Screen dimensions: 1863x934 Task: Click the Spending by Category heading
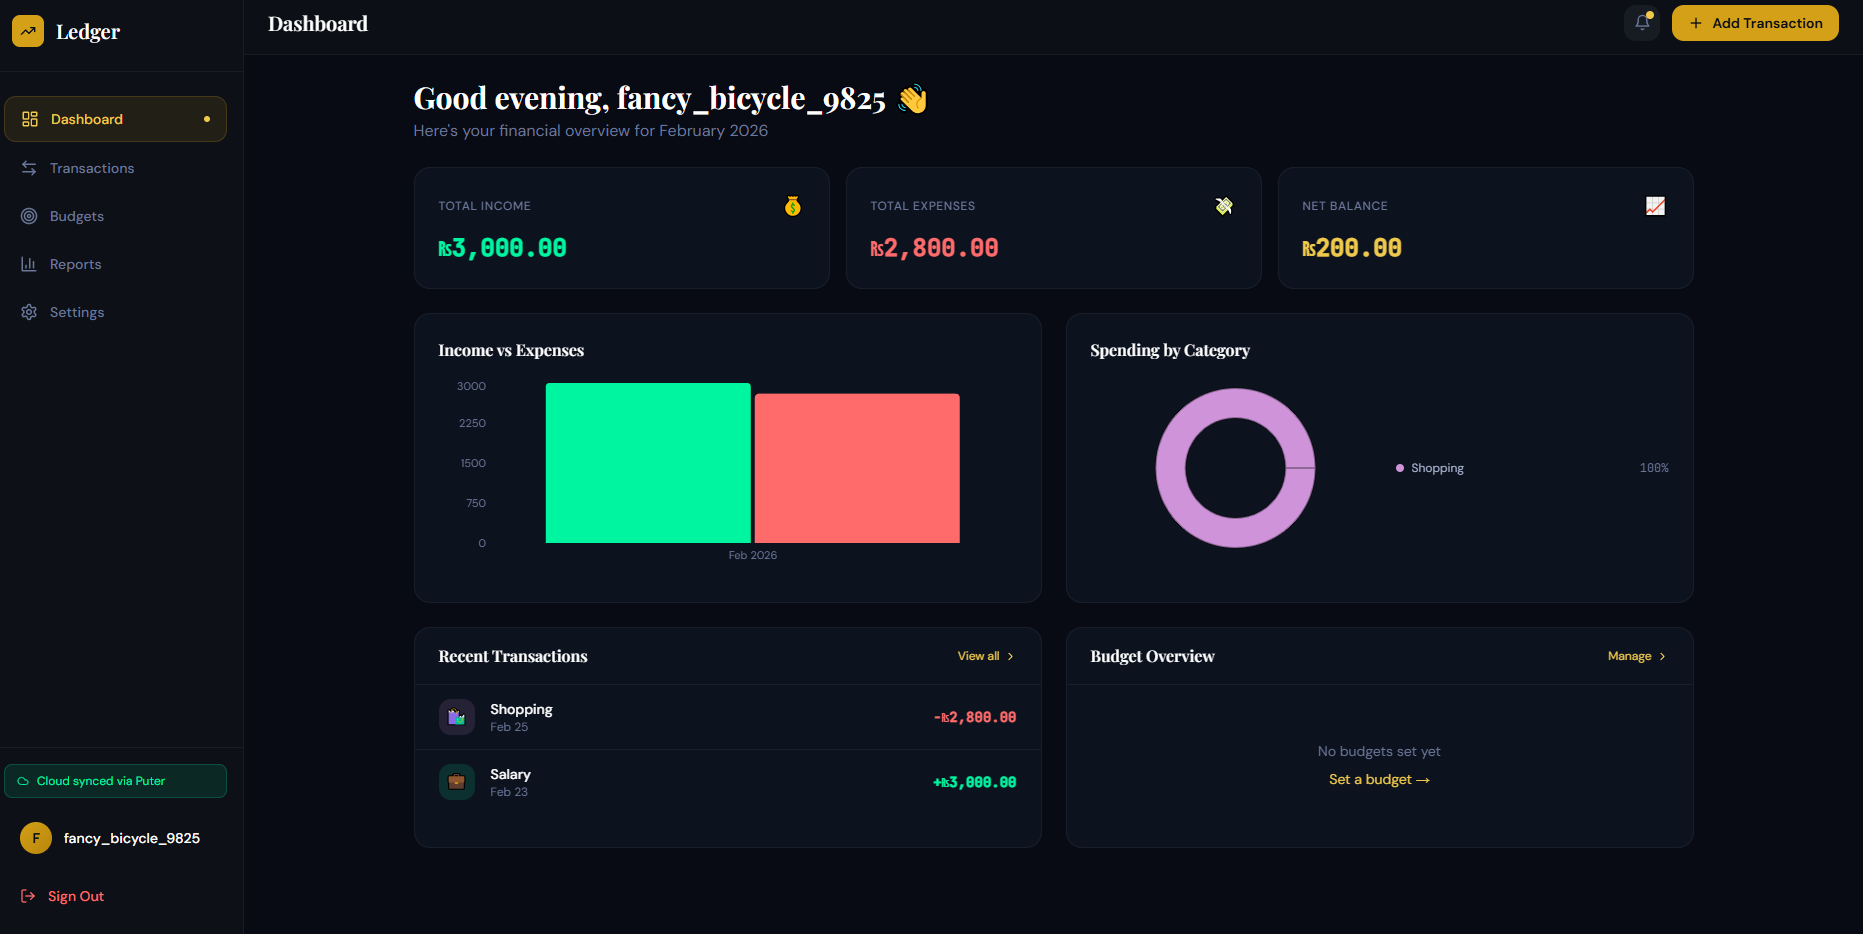coord(1170,350)
